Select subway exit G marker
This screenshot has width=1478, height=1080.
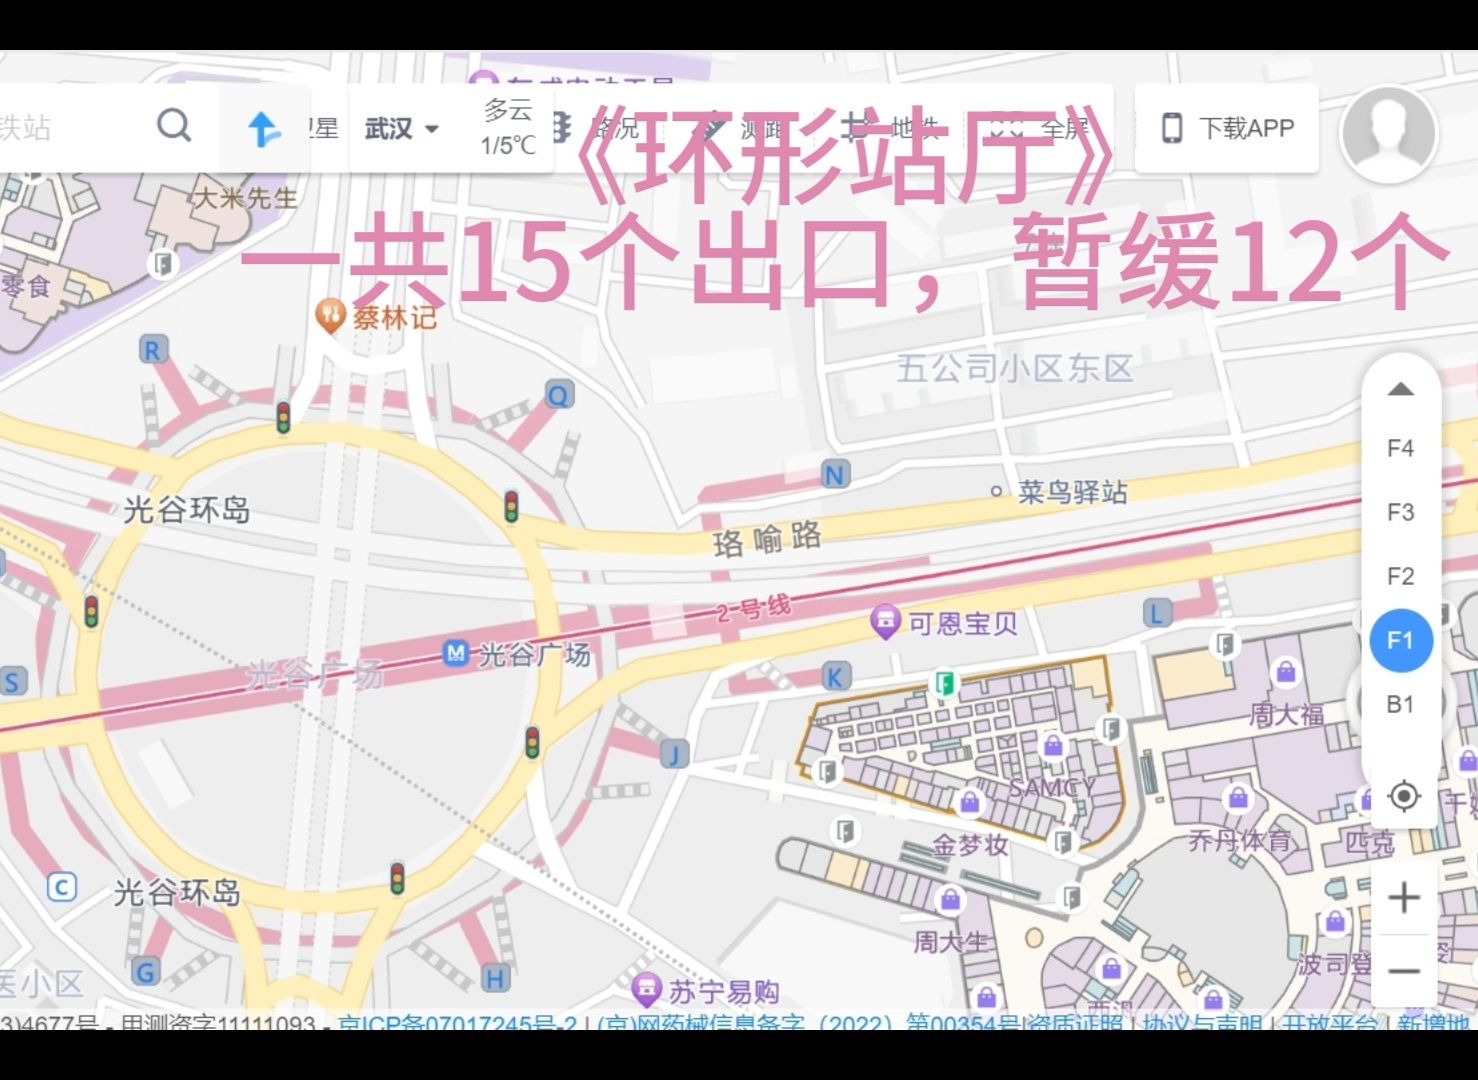(146, 971)
